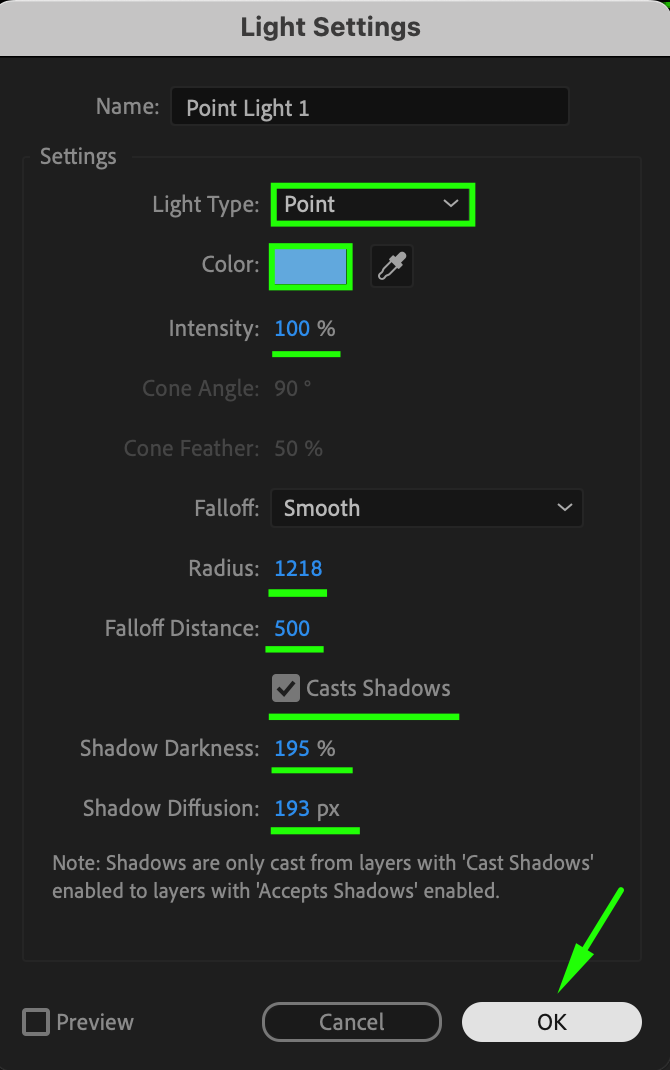This screenshot has height=1070, width=670.
Task: Click the Shadow Darkness value 195
Action: point(292,748)
